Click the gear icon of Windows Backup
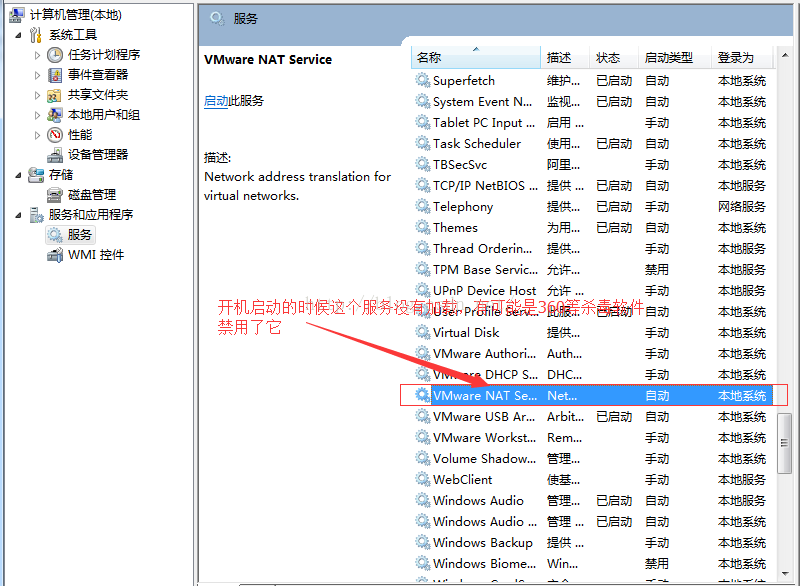The width and height of the screenshot is (800, 586). [x=422, y=542]
